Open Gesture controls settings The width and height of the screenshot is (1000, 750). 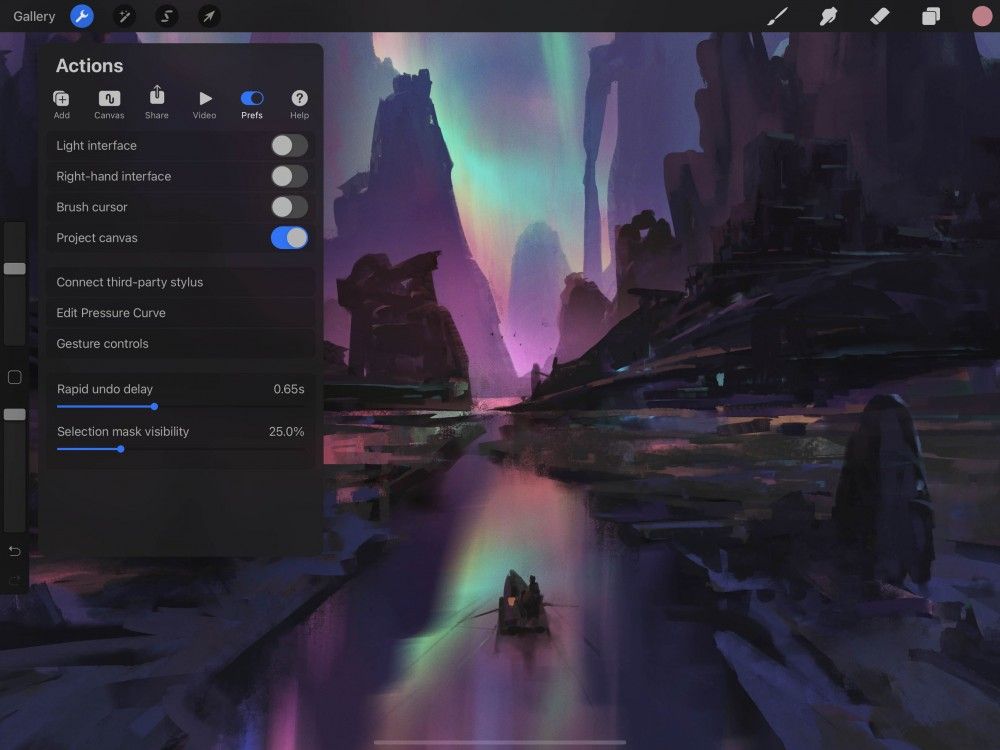coord(180,343)
